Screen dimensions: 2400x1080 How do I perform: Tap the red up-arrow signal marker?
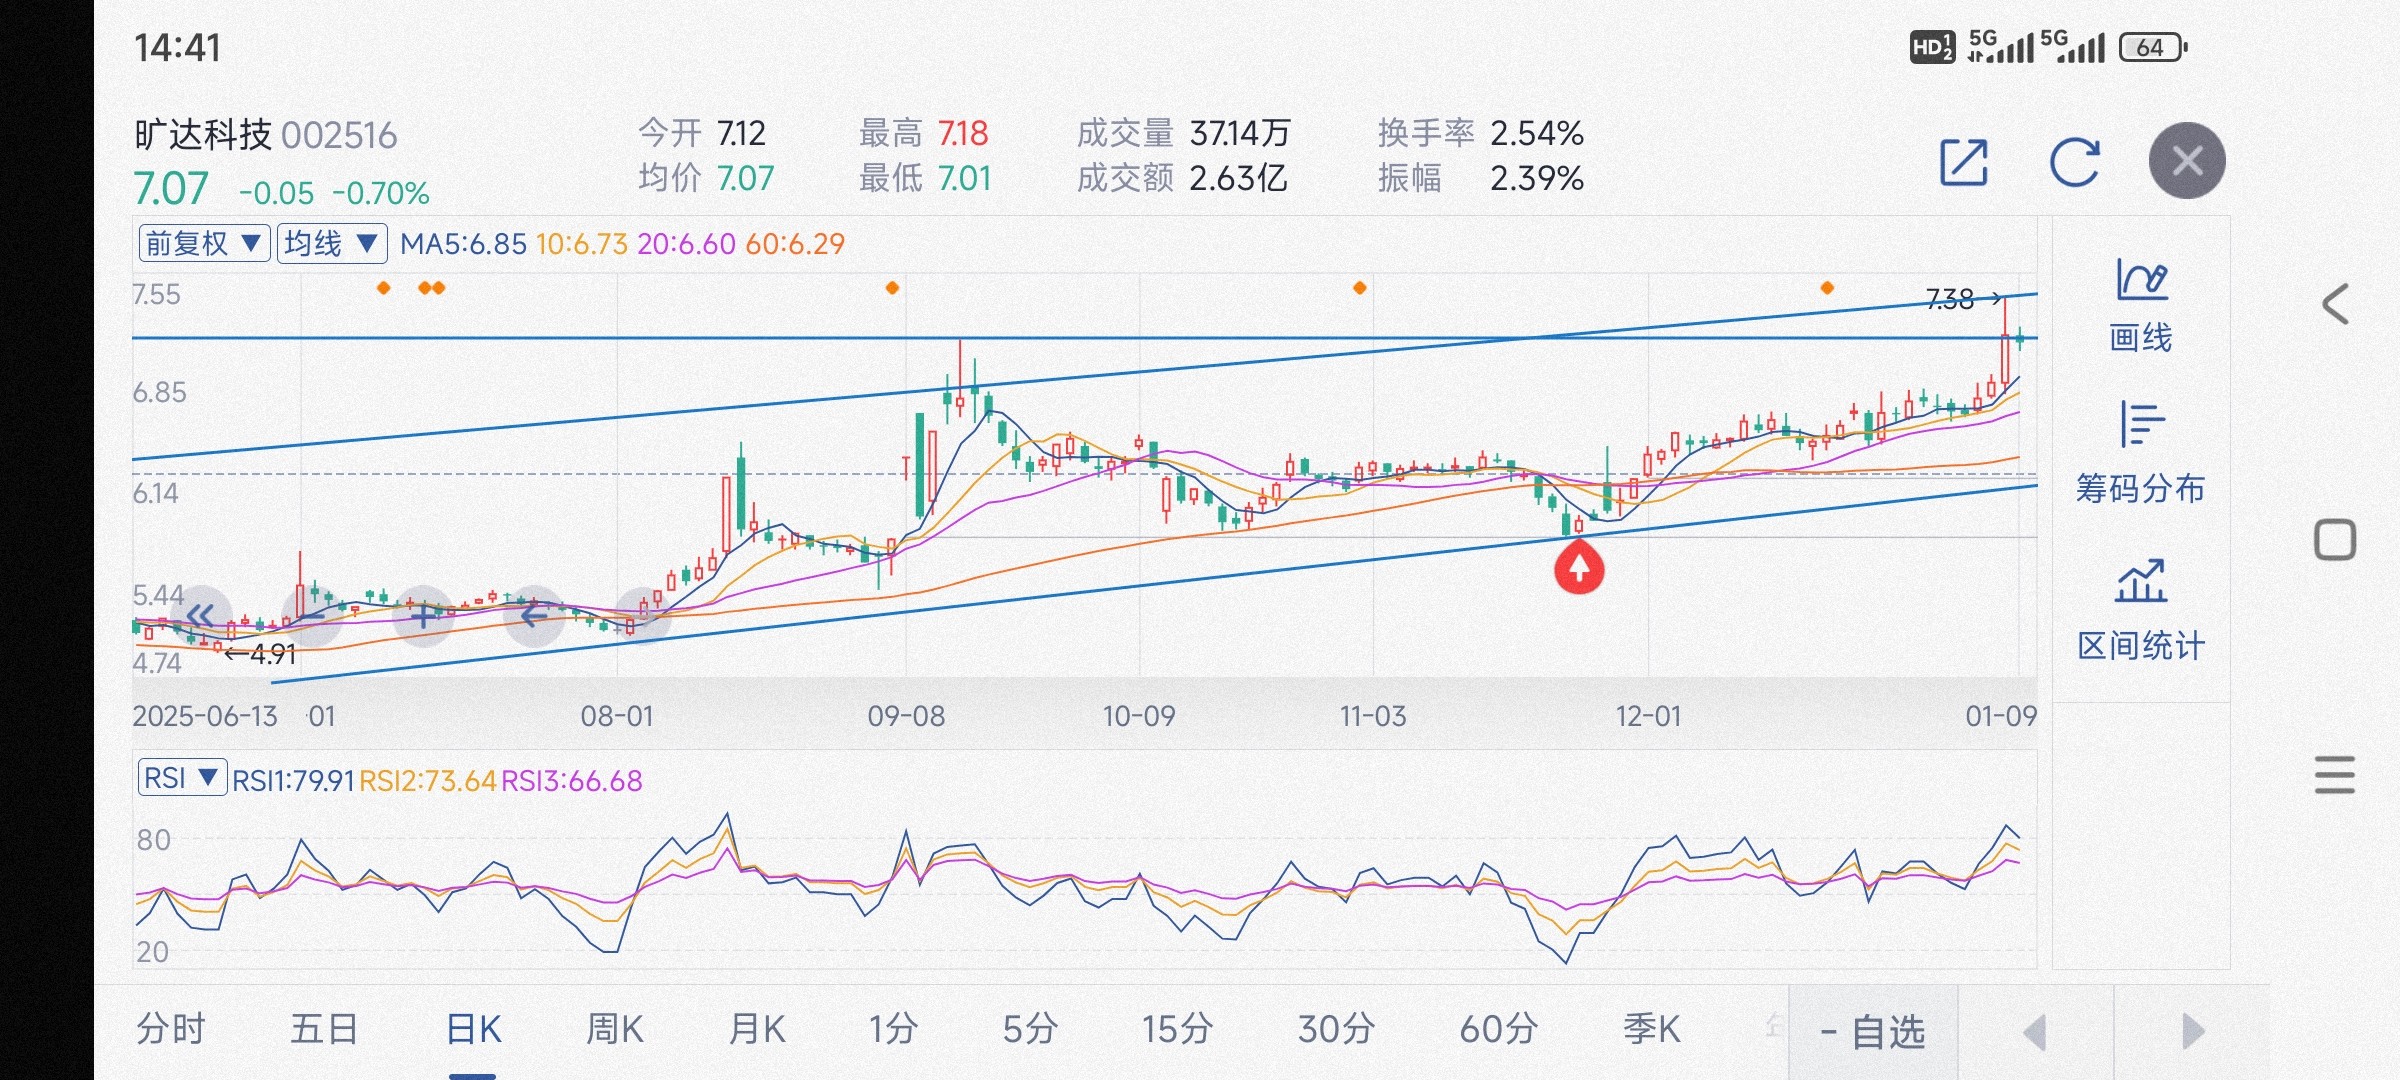tap(1579, 568)
